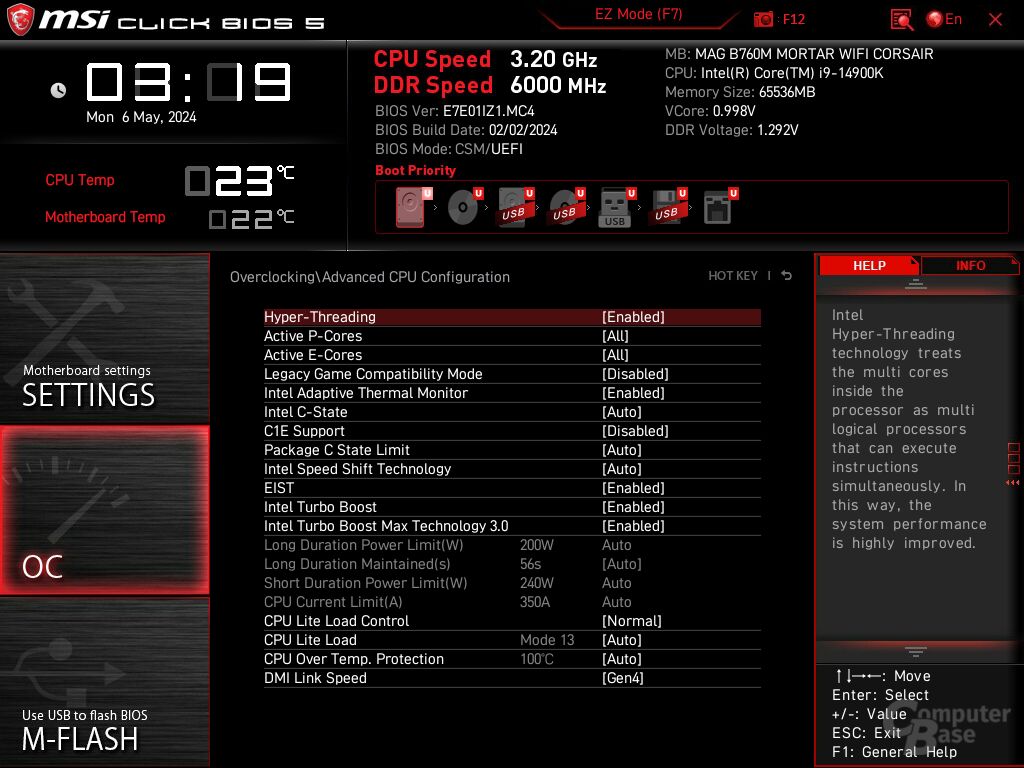This screenshot has width=1024, height=768.
Task: Click the DDR Voltage 1.292V reading
Action: click(731, 130)
